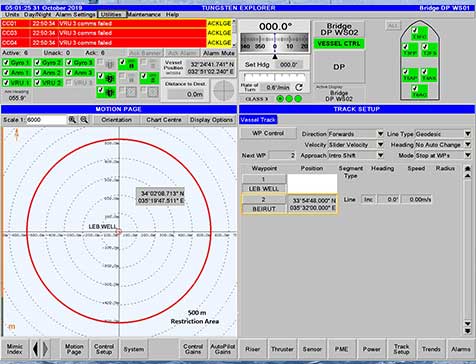
Task: Select the Vessel Track tab
Action: 258,120
